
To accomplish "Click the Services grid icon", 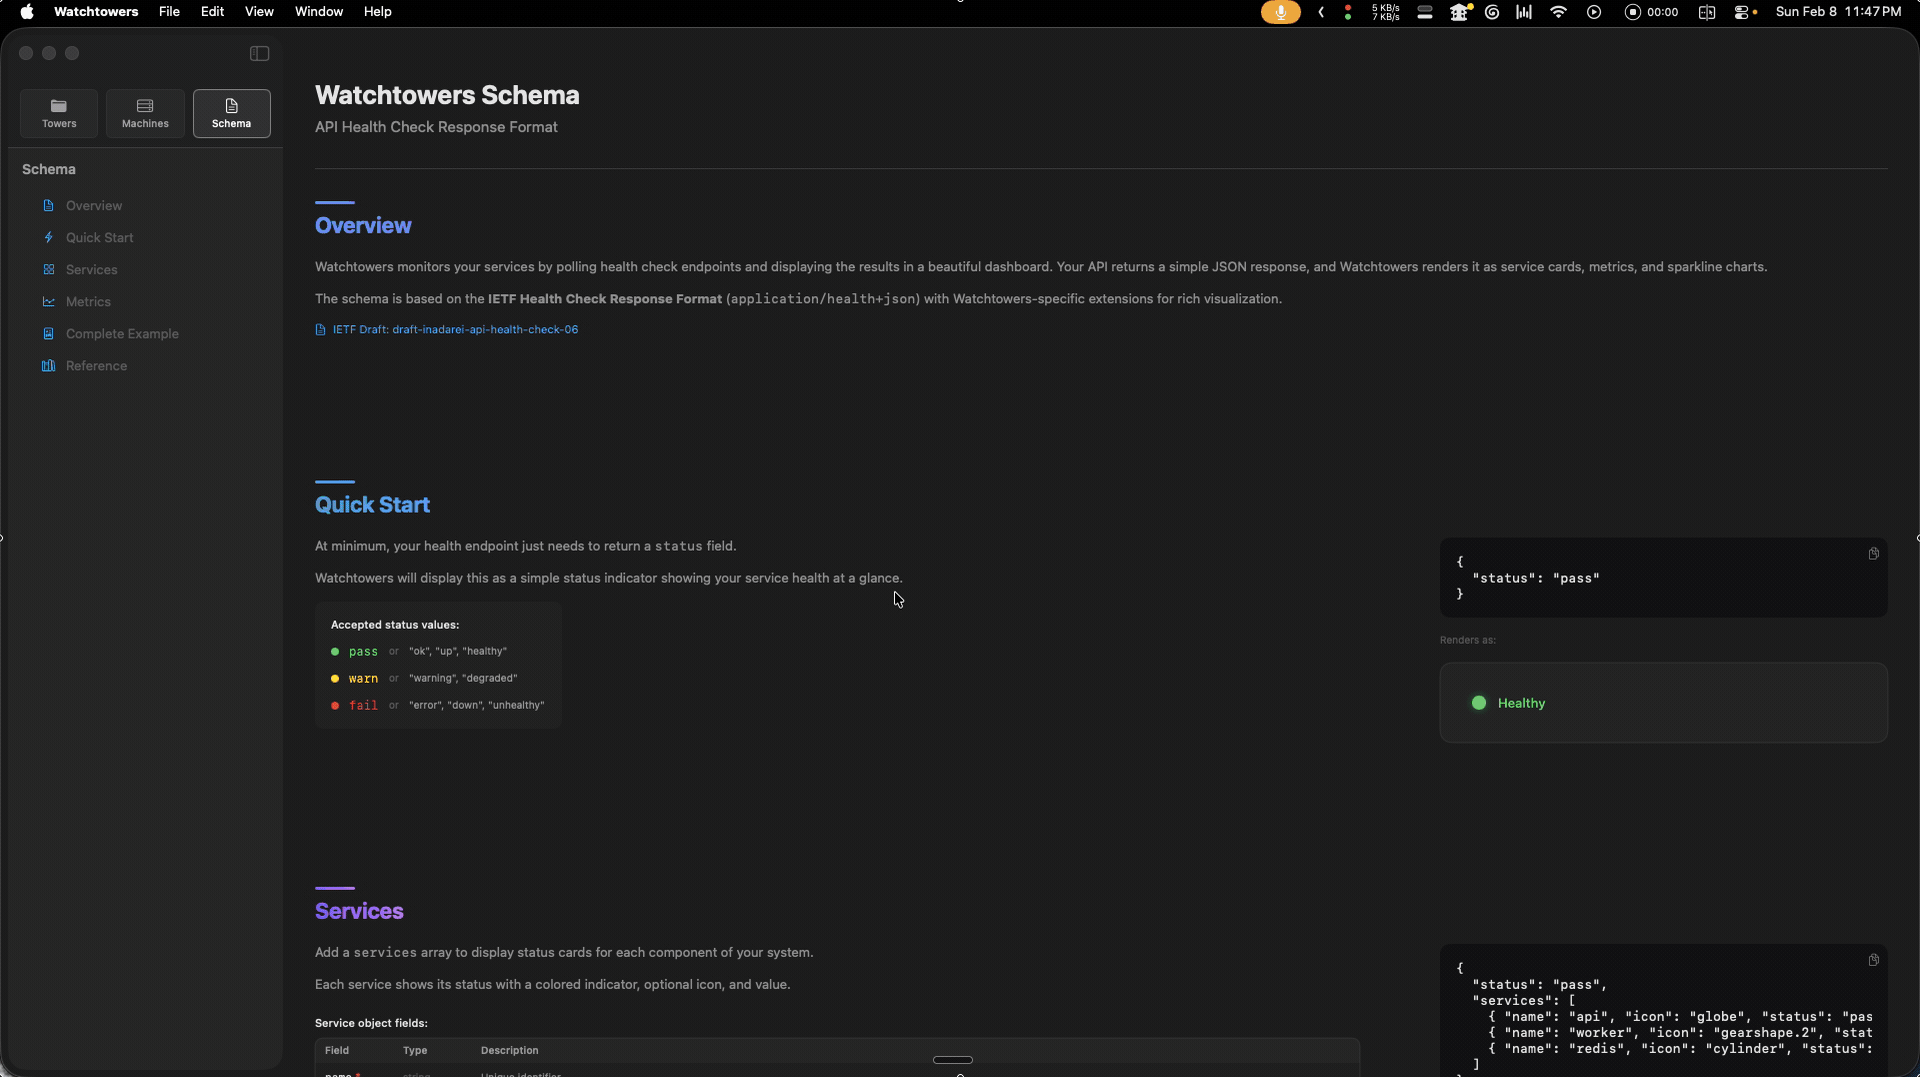I will [48, 269].
